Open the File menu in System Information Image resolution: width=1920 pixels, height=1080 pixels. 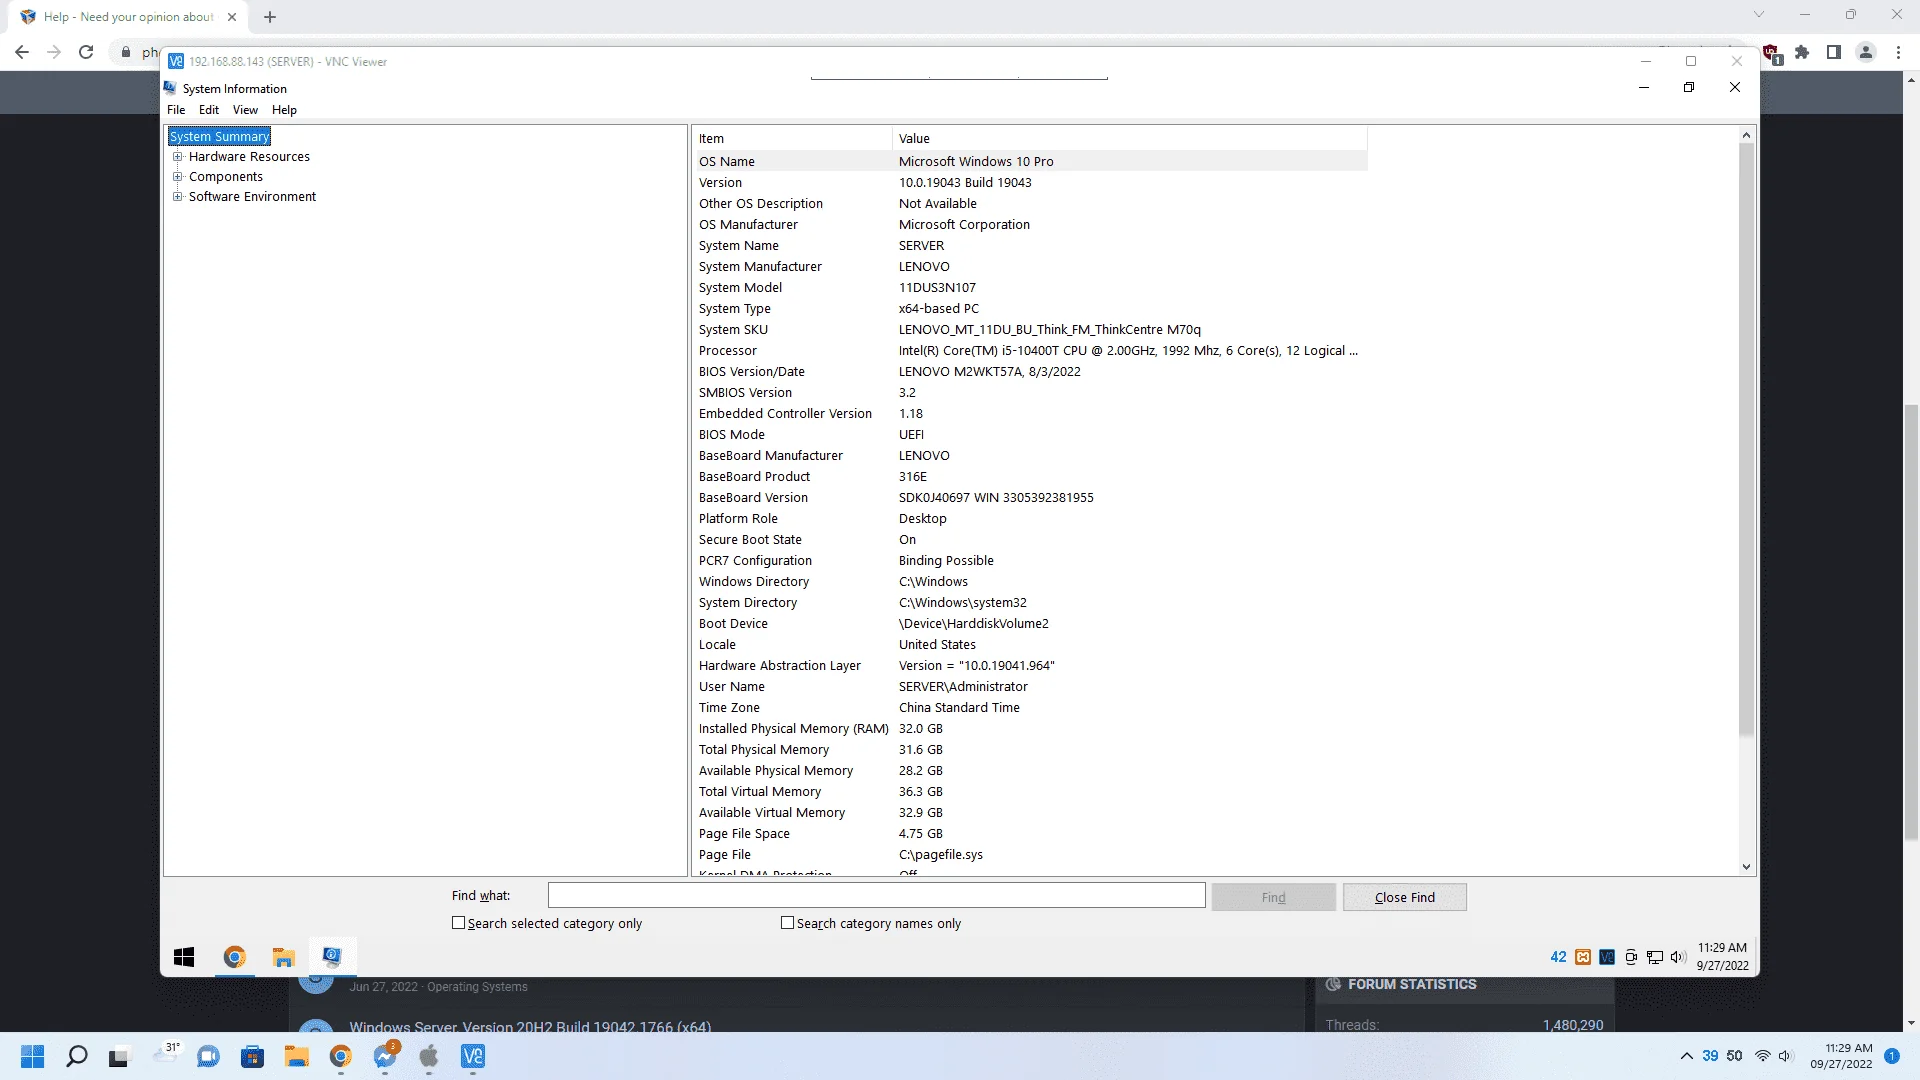click(176, 110)
